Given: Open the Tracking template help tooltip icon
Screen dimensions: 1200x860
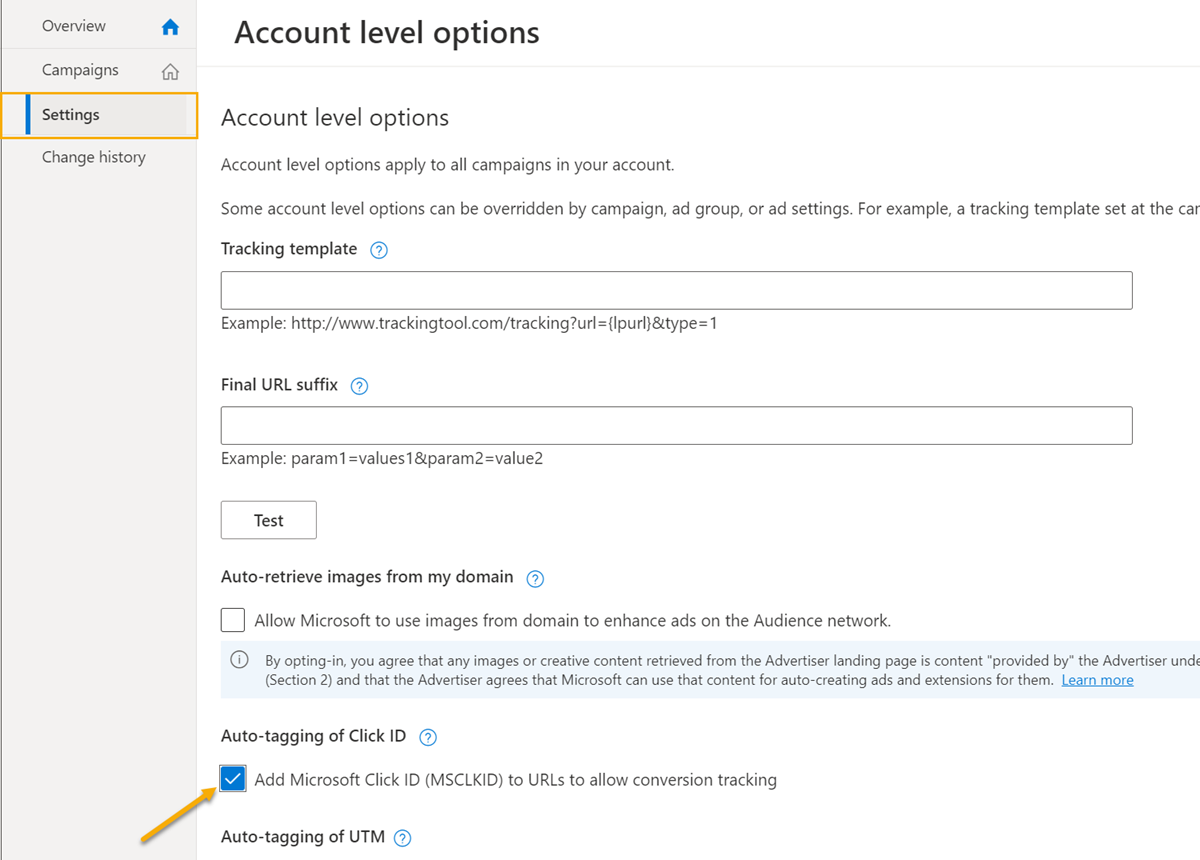Looking at the screenshot, I should (x=379, y=250).
